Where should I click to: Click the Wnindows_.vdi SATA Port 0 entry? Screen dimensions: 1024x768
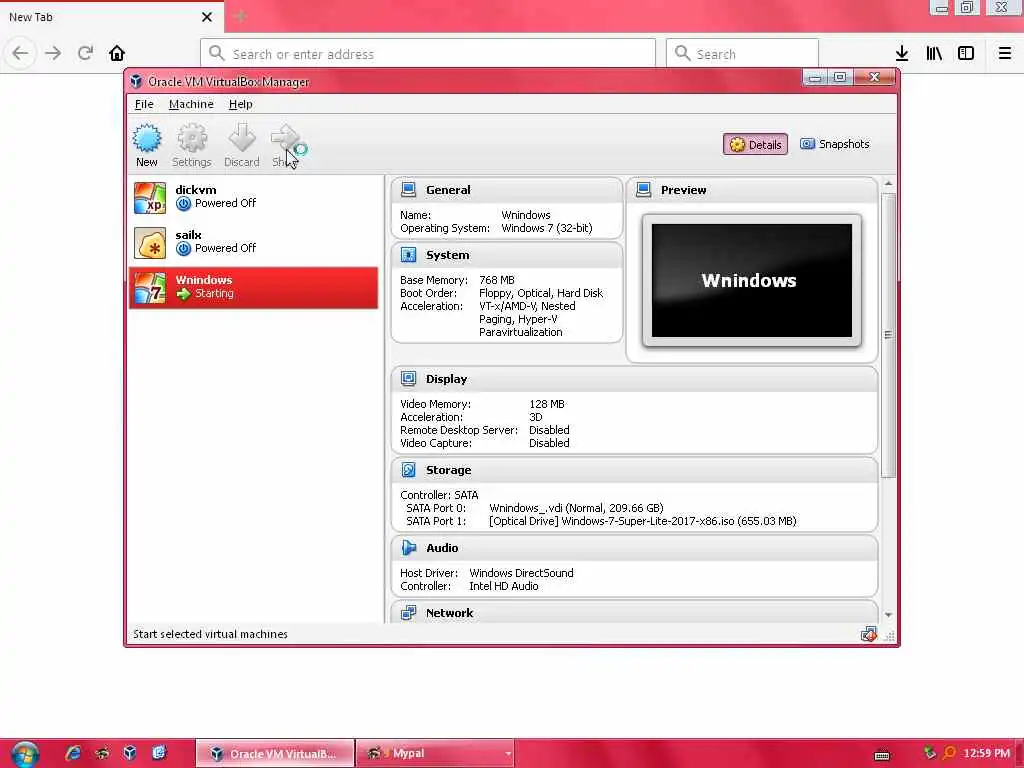576,508
